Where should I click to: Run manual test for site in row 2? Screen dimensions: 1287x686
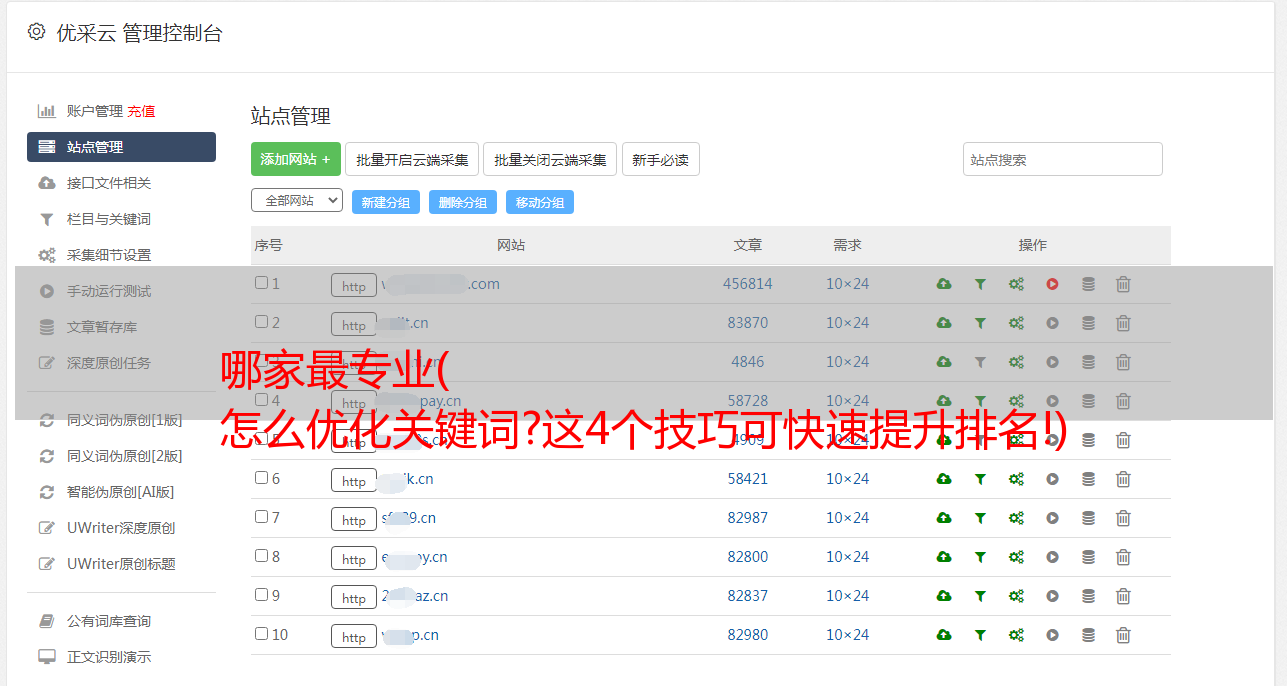1052,323
